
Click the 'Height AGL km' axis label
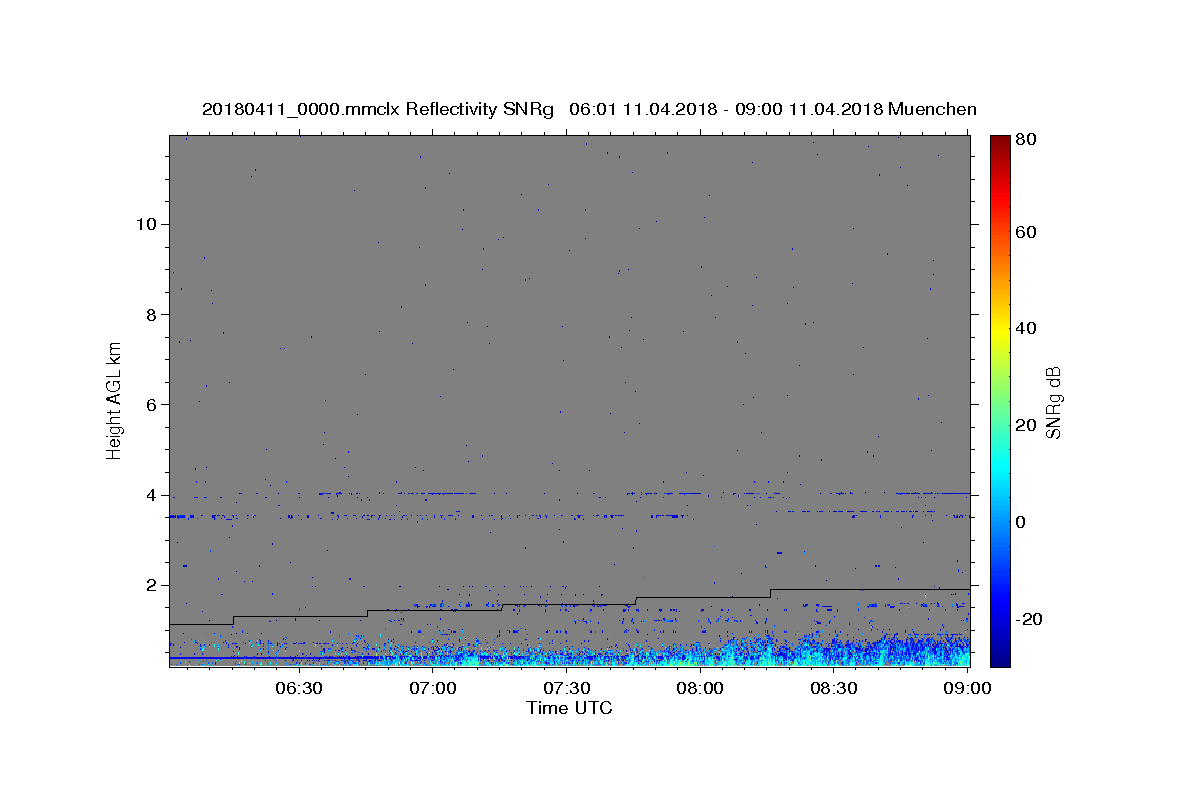pyautogui.click(x=114, y=399)
